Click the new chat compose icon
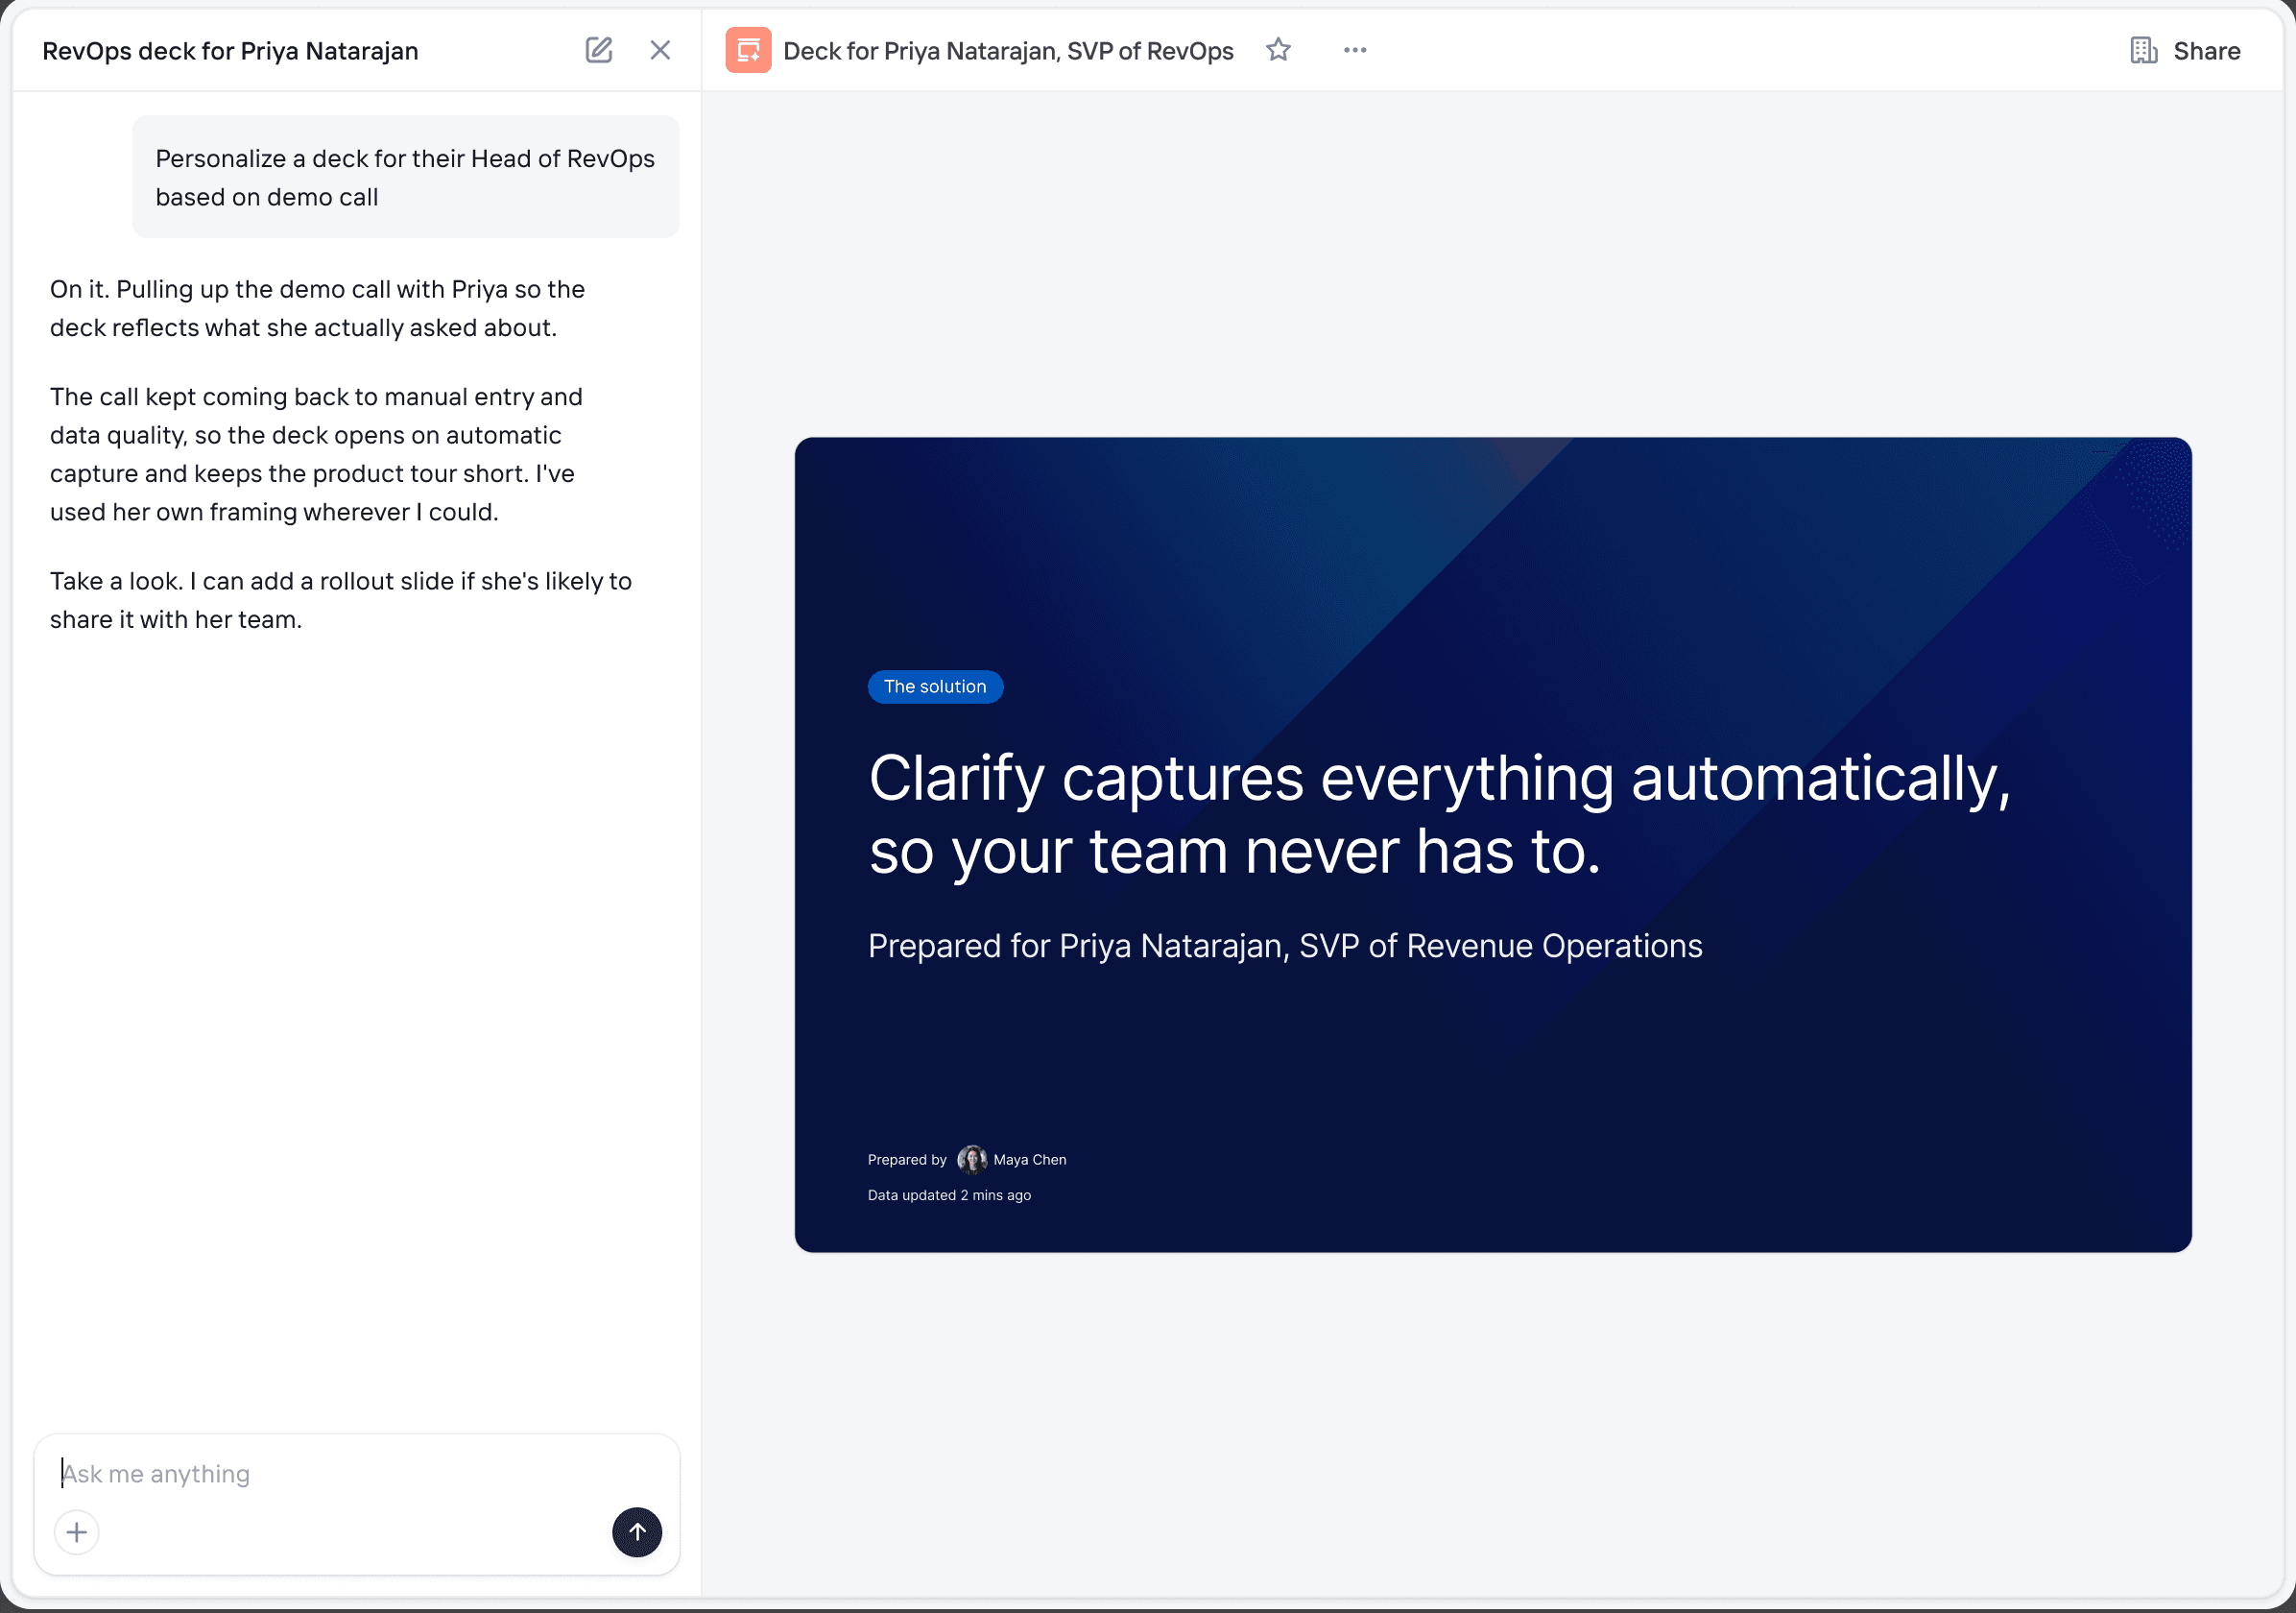Viewport: 2296px width, 1613px height. [598, 50]
